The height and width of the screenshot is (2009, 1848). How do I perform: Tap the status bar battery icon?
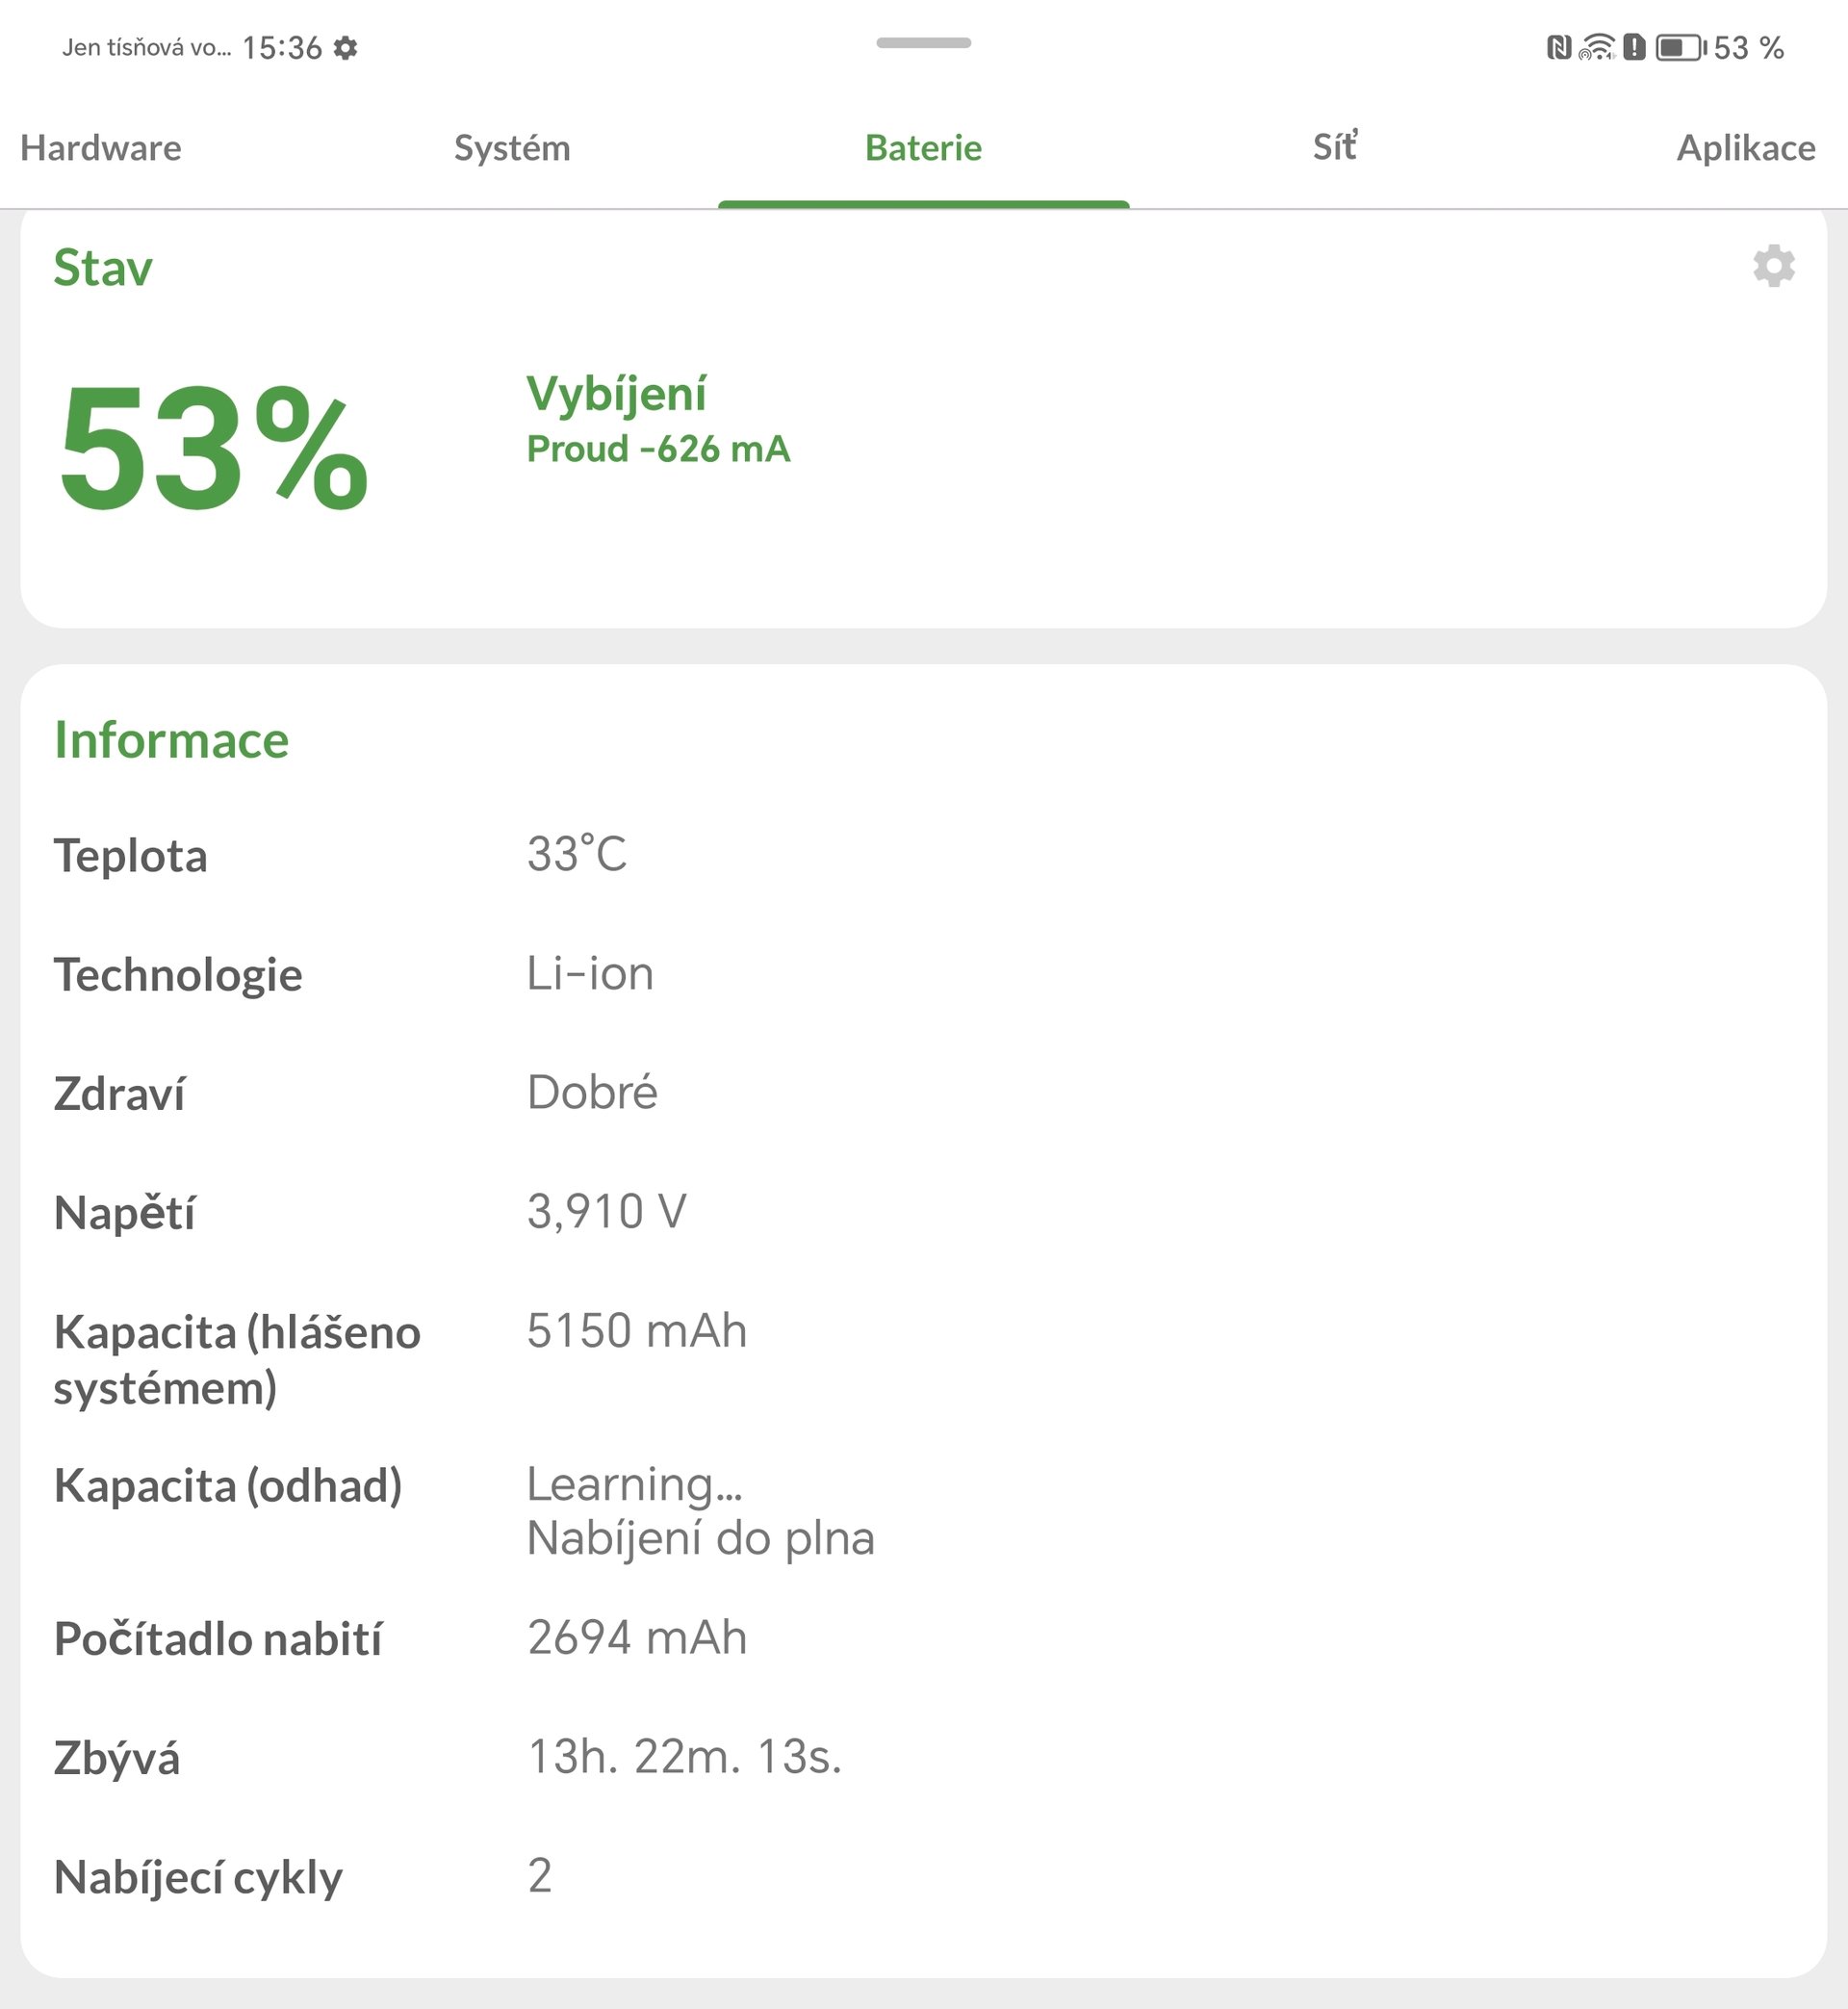pyautogui.click(x=1680, y=47)
